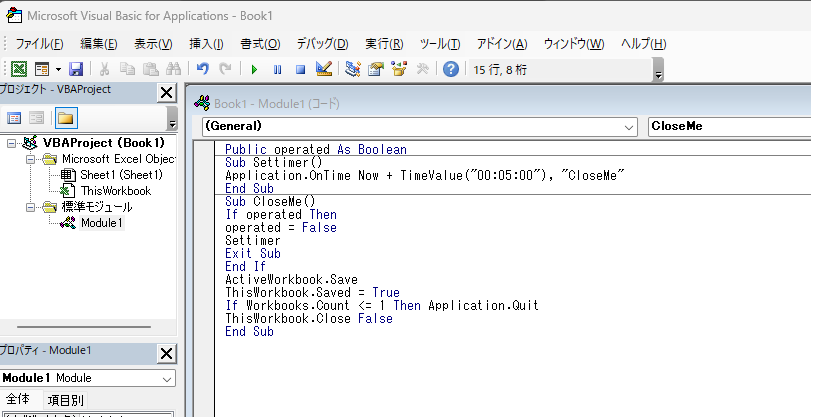Image resolution: width=827 pixels, height=417 pixels.
Task: Open the Module1 properties object dropdown
Action: point(167,379)
